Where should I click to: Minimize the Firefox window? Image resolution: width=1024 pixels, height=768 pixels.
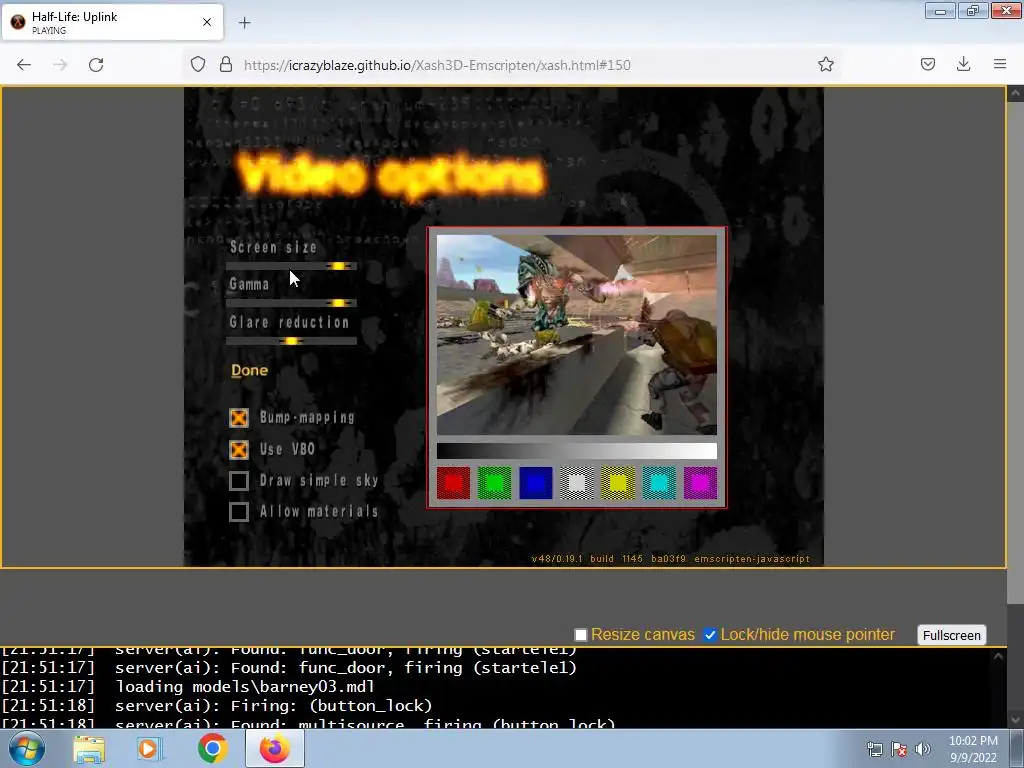tap(940, 11)
